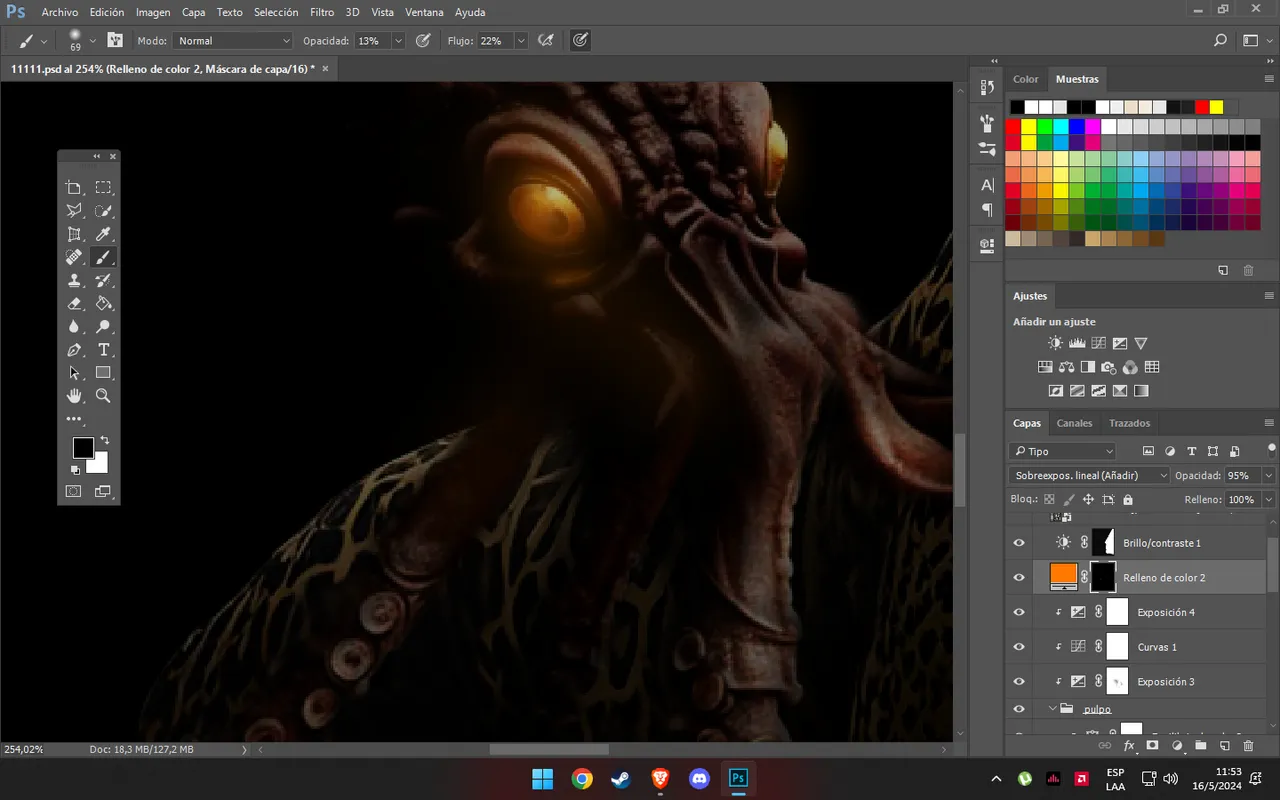Viewport: 1280px width, 800px height.
Task: Open the Character panel icon
Action: 987,185
